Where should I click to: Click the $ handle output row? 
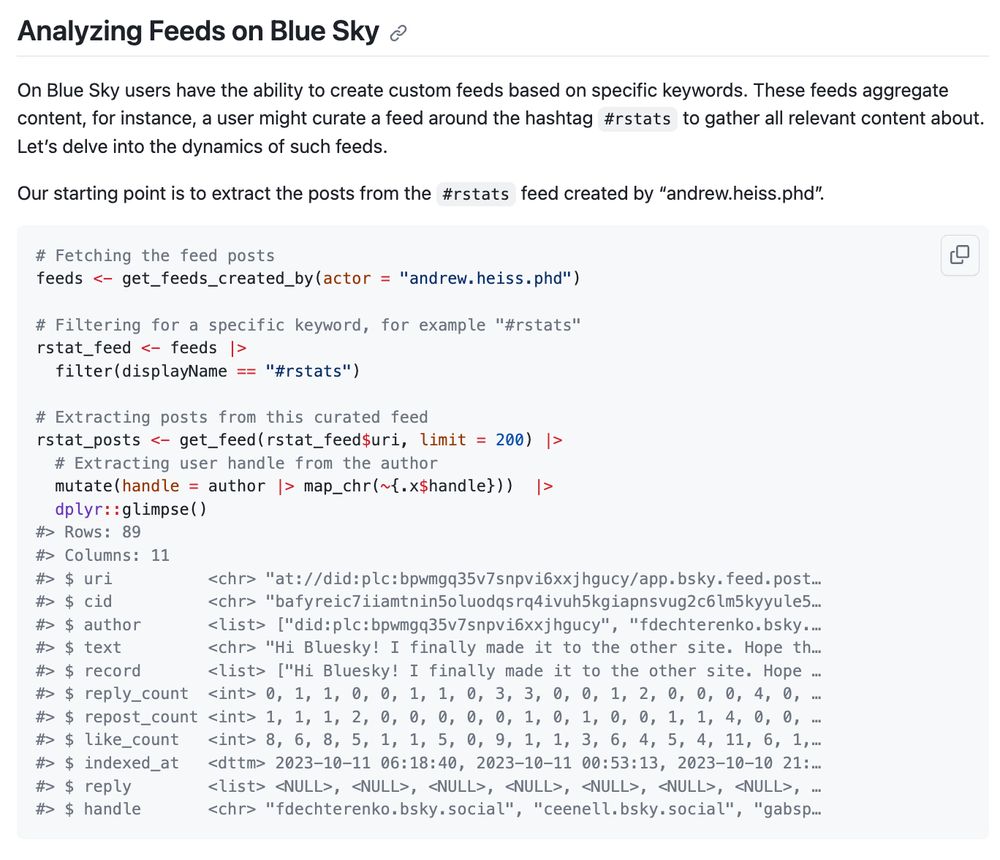[x=429, y=809]
